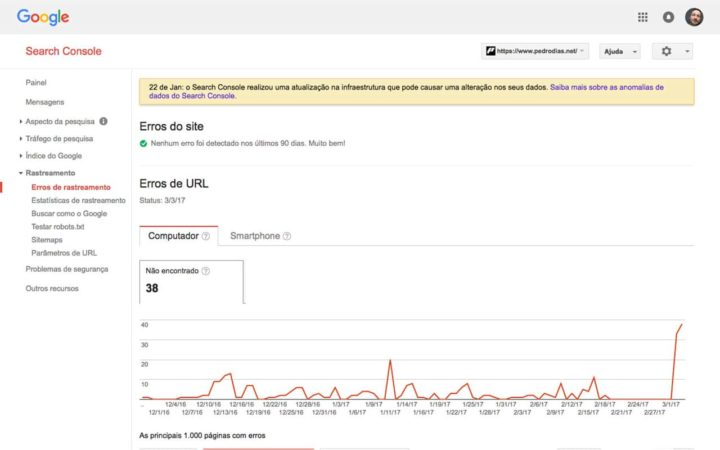Open Estatísticas de rastreamento
720x450 pixels.
[78, 201]
